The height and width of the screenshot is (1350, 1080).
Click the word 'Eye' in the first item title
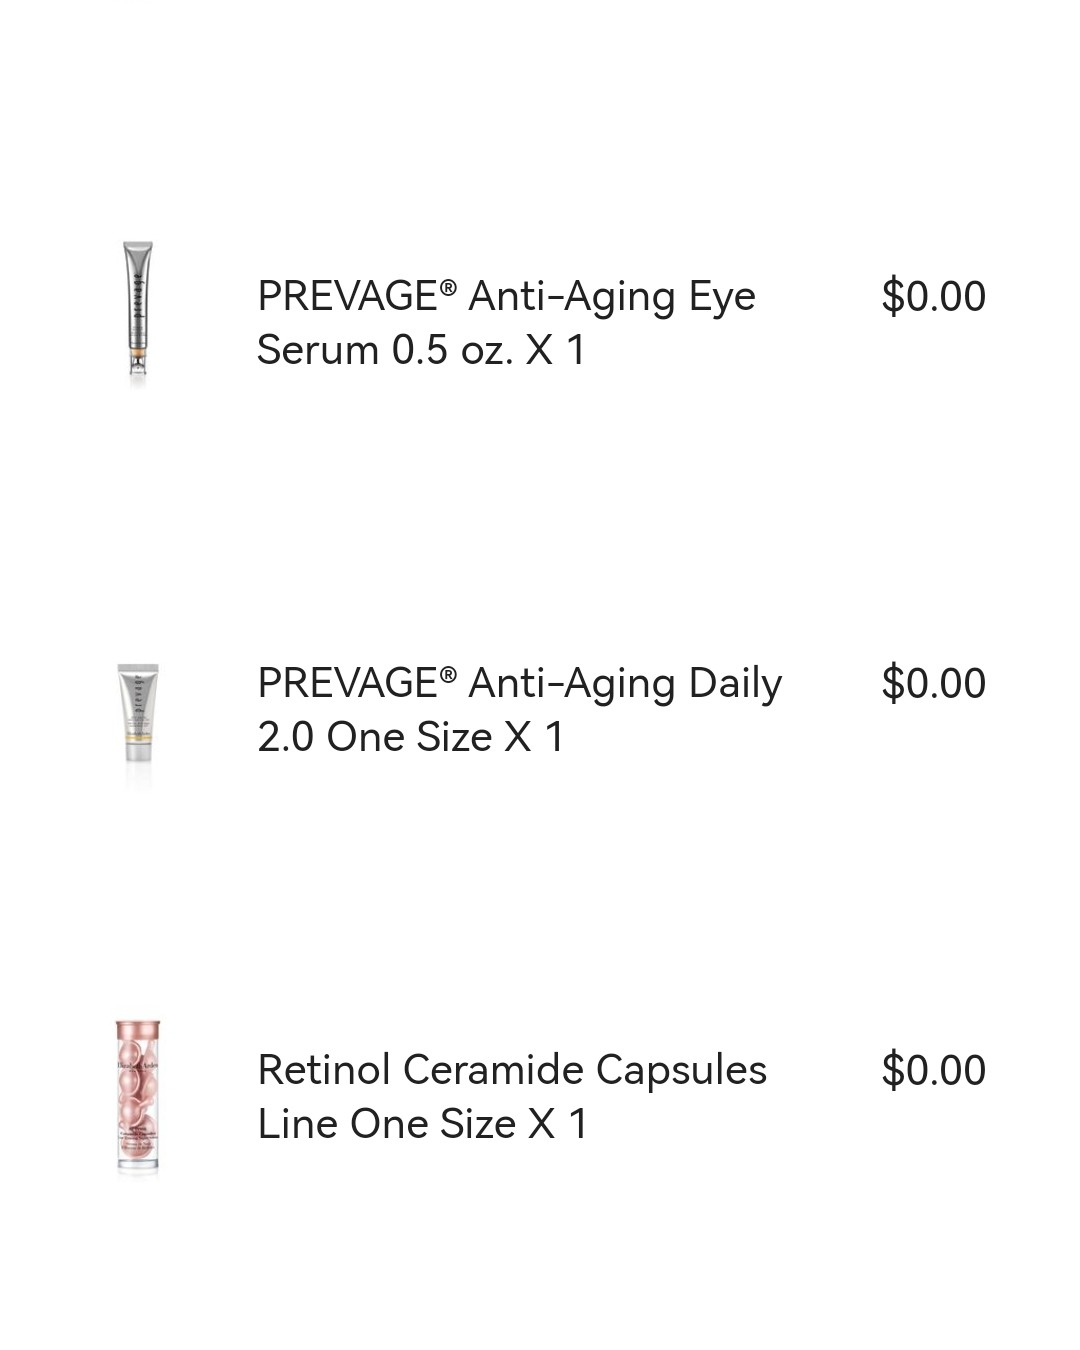click(722, 299)
